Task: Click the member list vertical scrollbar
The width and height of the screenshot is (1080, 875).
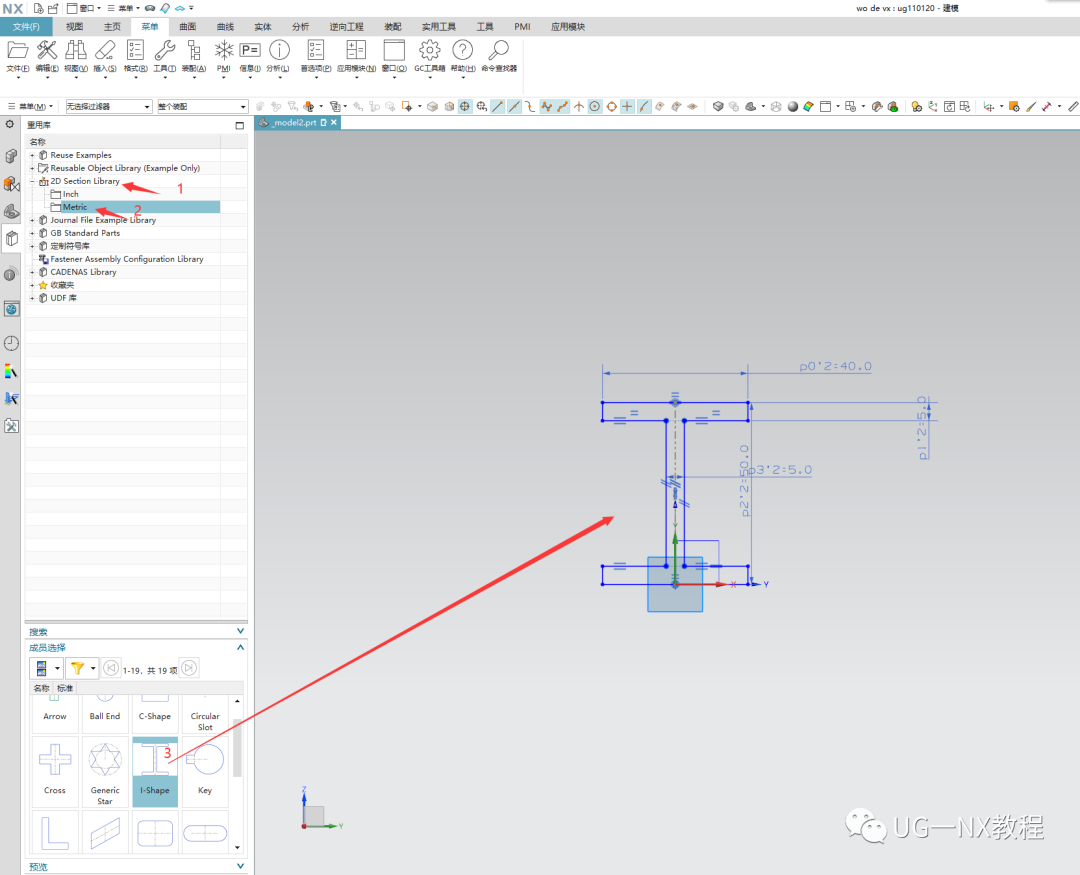Action: (x=237, y=747)
